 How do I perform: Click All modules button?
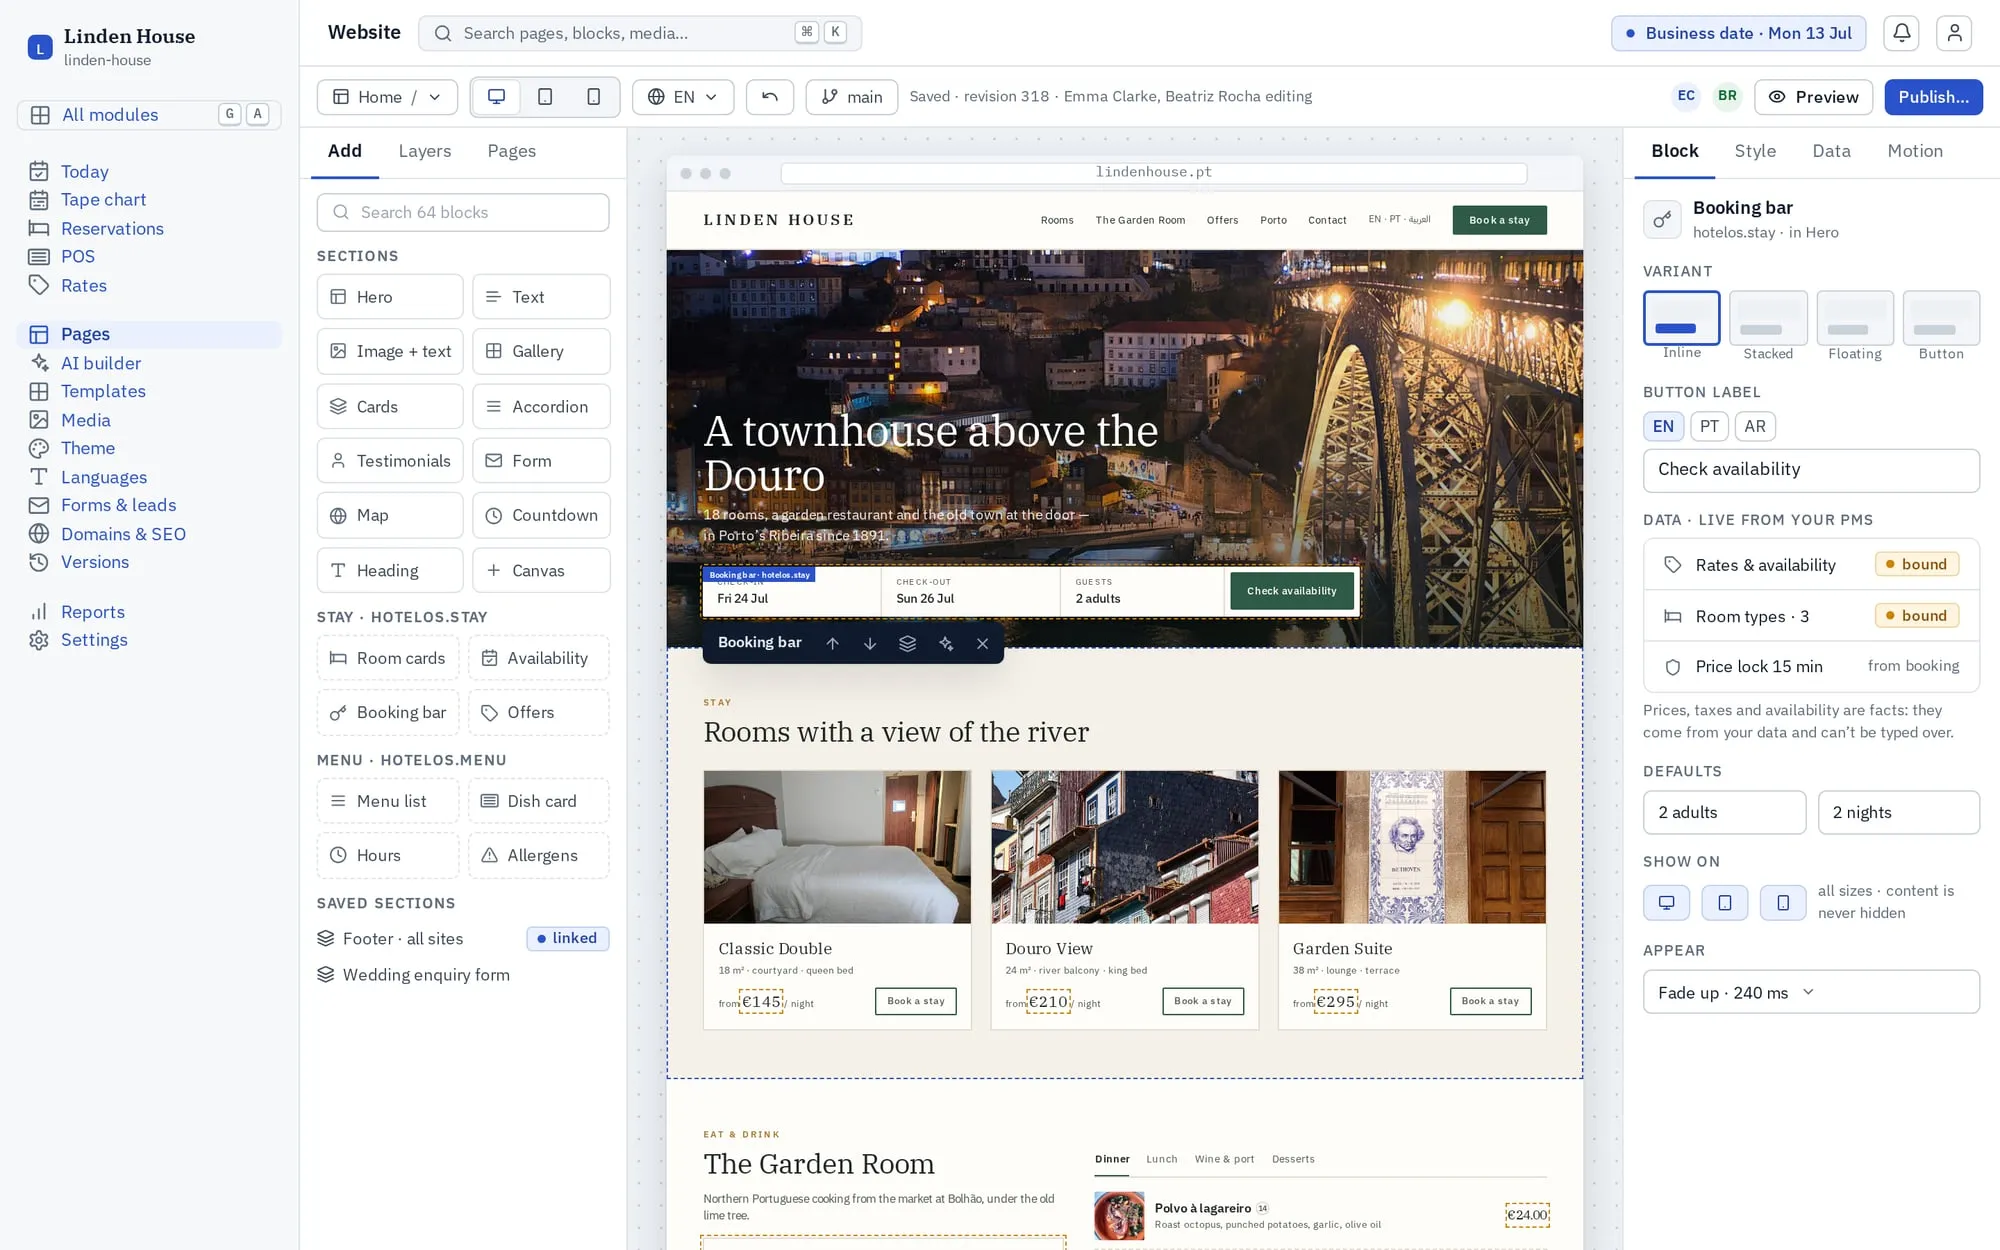pos(149,115)
